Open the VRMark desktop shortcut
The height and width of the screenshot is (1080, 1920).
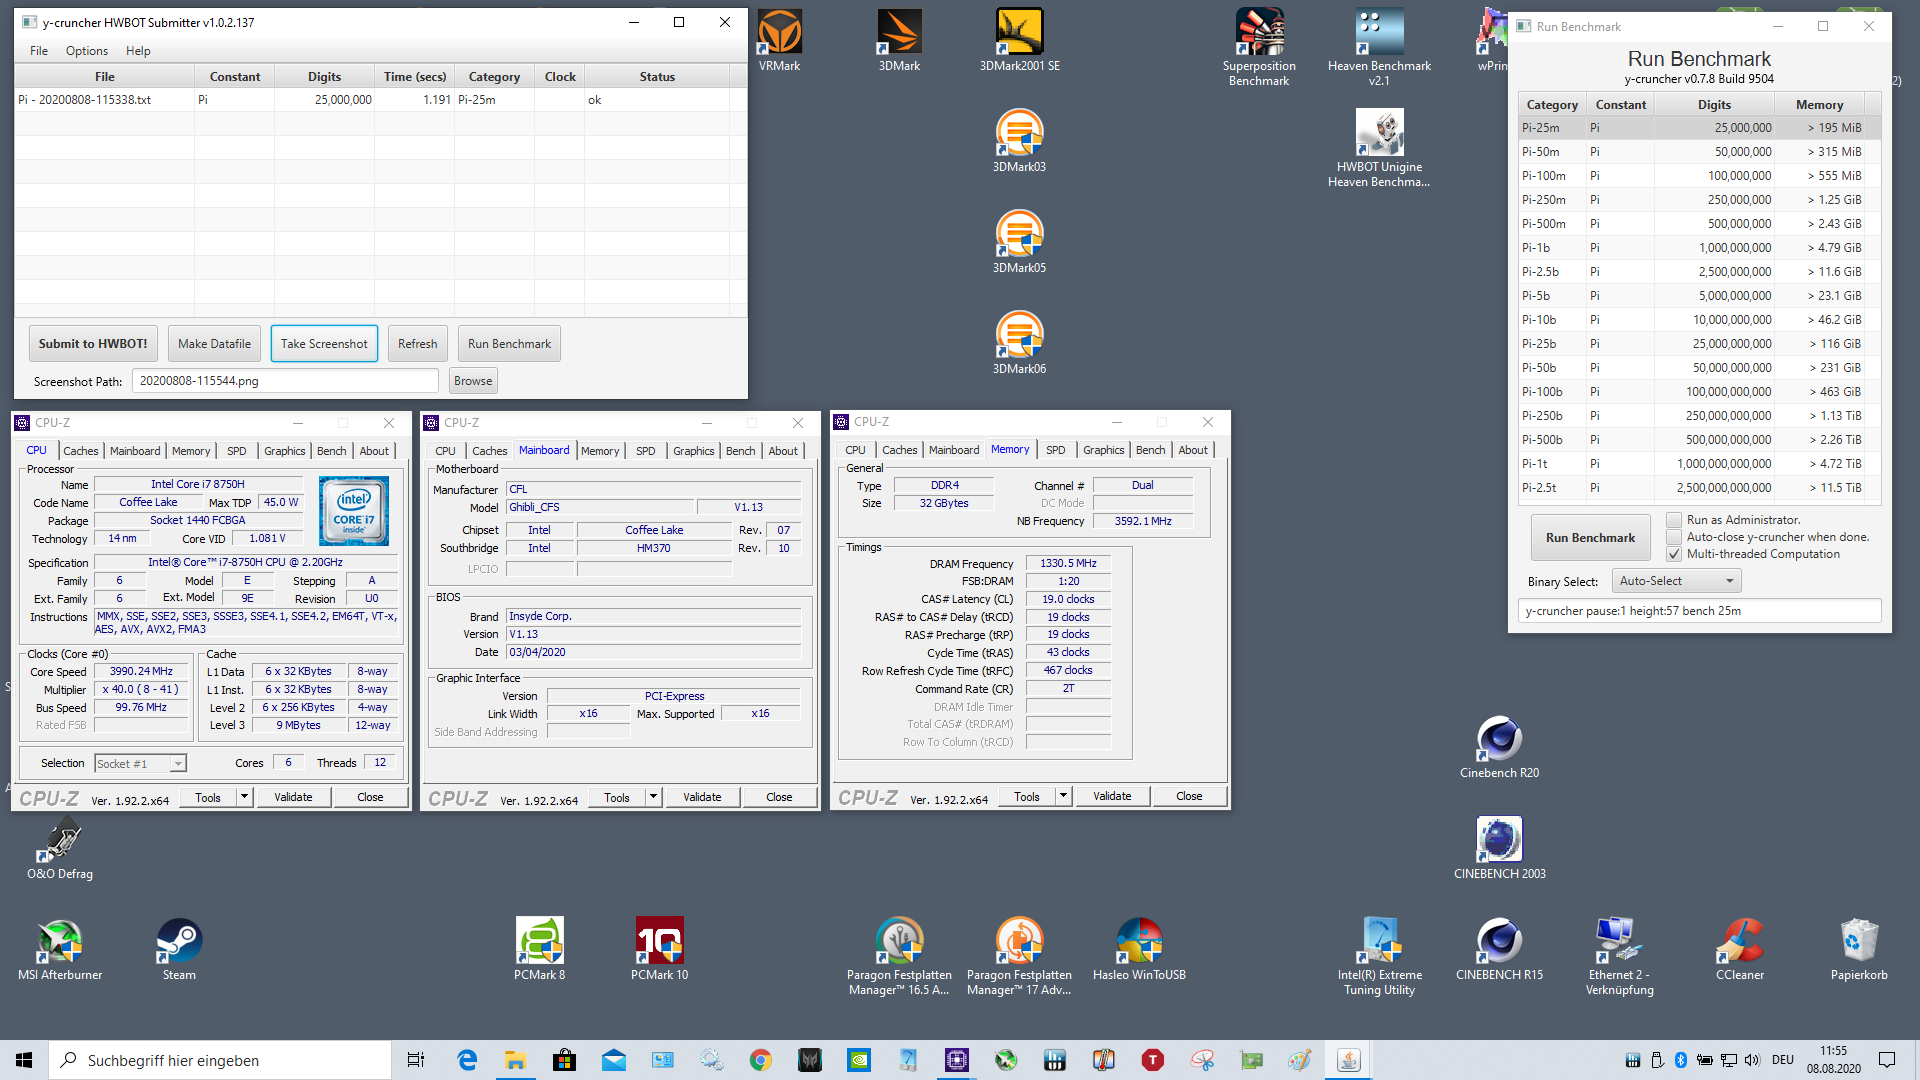tap(779, 40)
